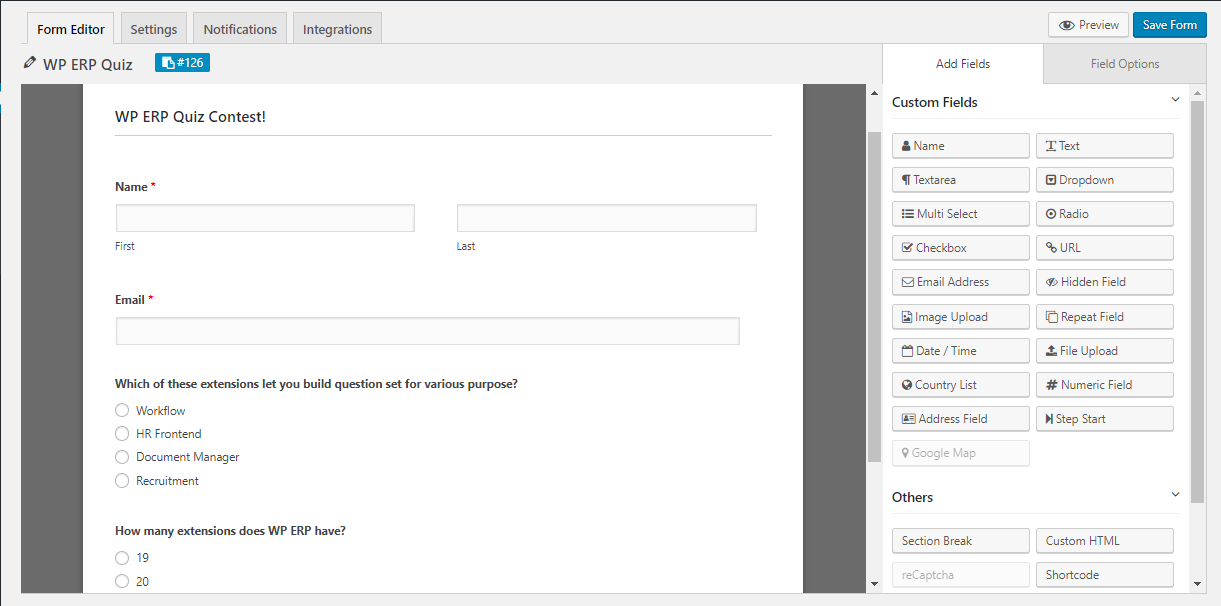Switch to the Add Fields panel tab
Screen dimensions: 1221x606
(x=963, y=64)
